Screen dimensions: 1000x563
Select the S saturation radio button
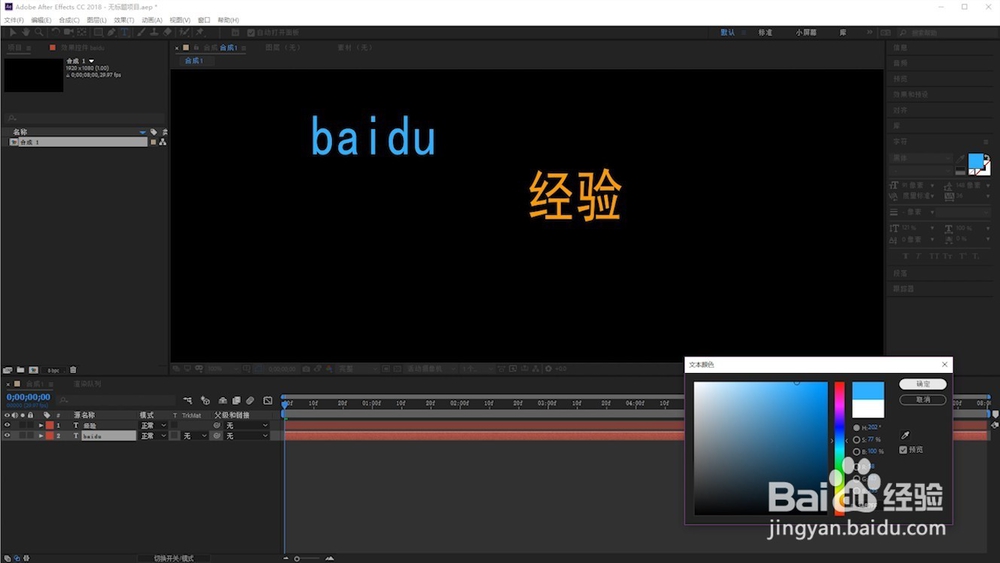pyautogui.click(x=857, y=439)
